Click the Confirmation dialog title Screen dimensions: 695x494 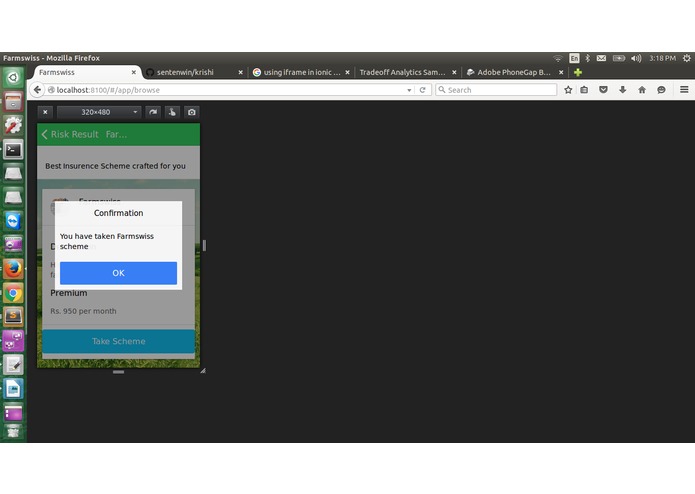click(x=118, y=213)
